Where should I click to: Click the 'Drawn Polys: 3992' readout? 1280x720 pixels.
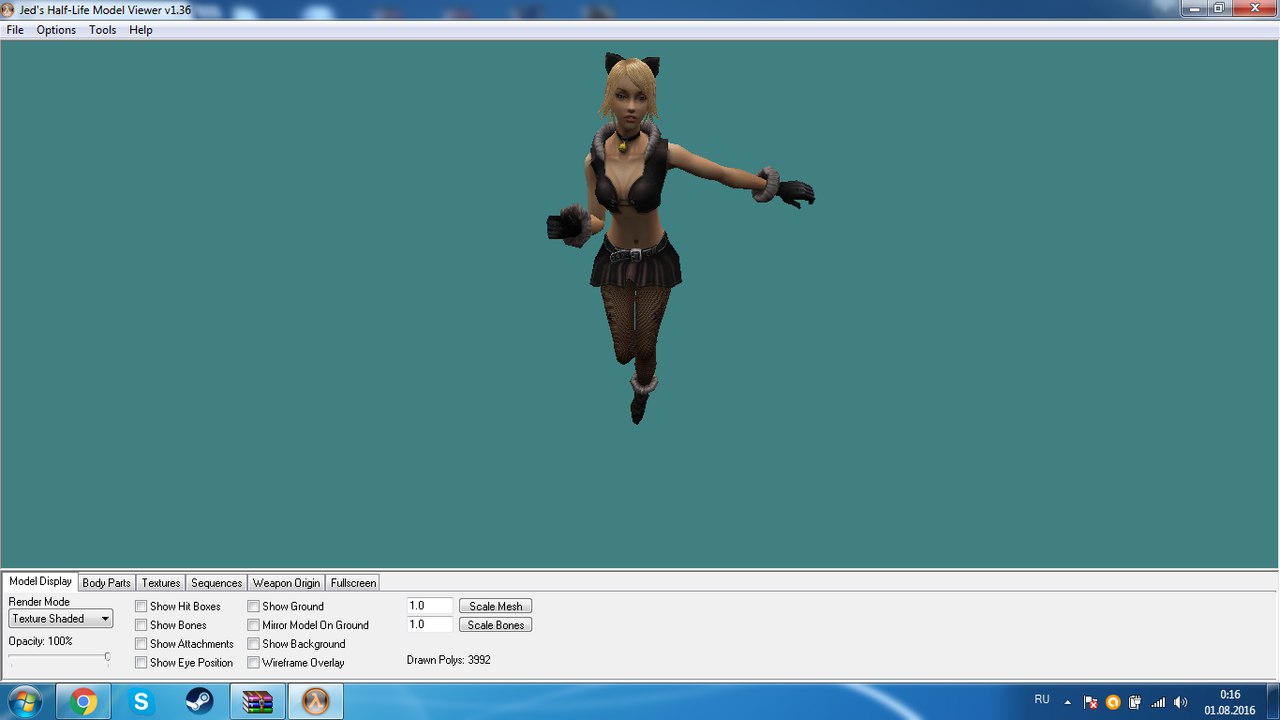coord(449,660)
